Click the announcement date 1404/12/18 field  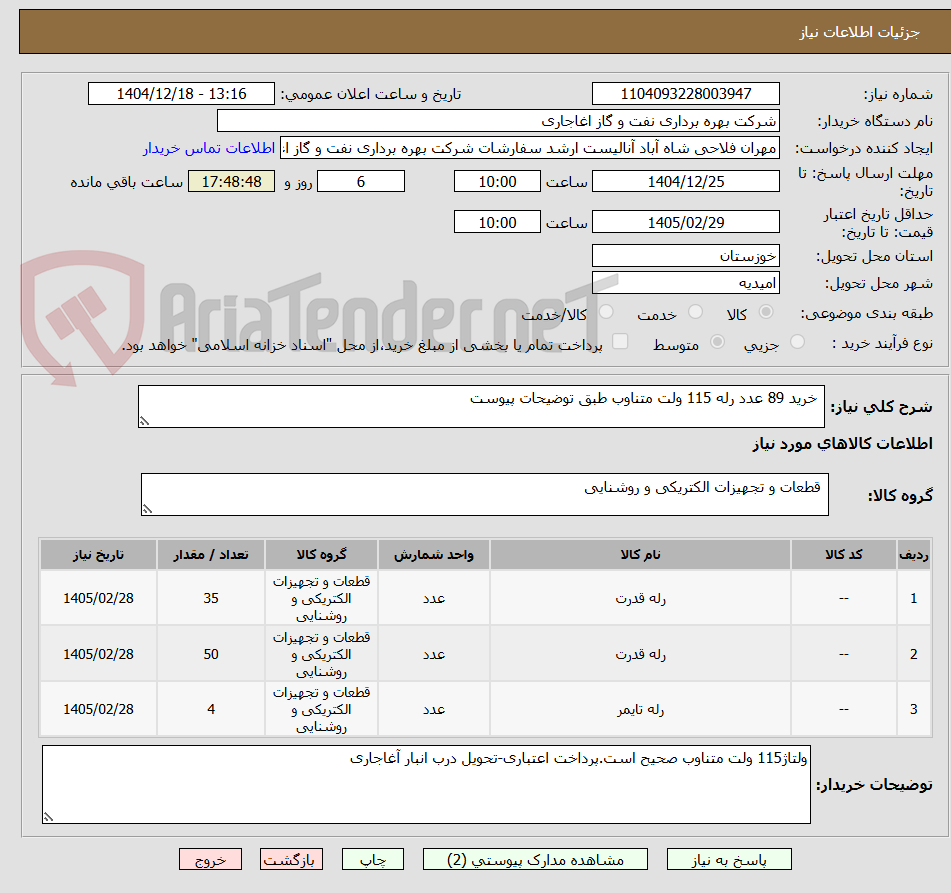pyautogui.click(x=181, y=94)
